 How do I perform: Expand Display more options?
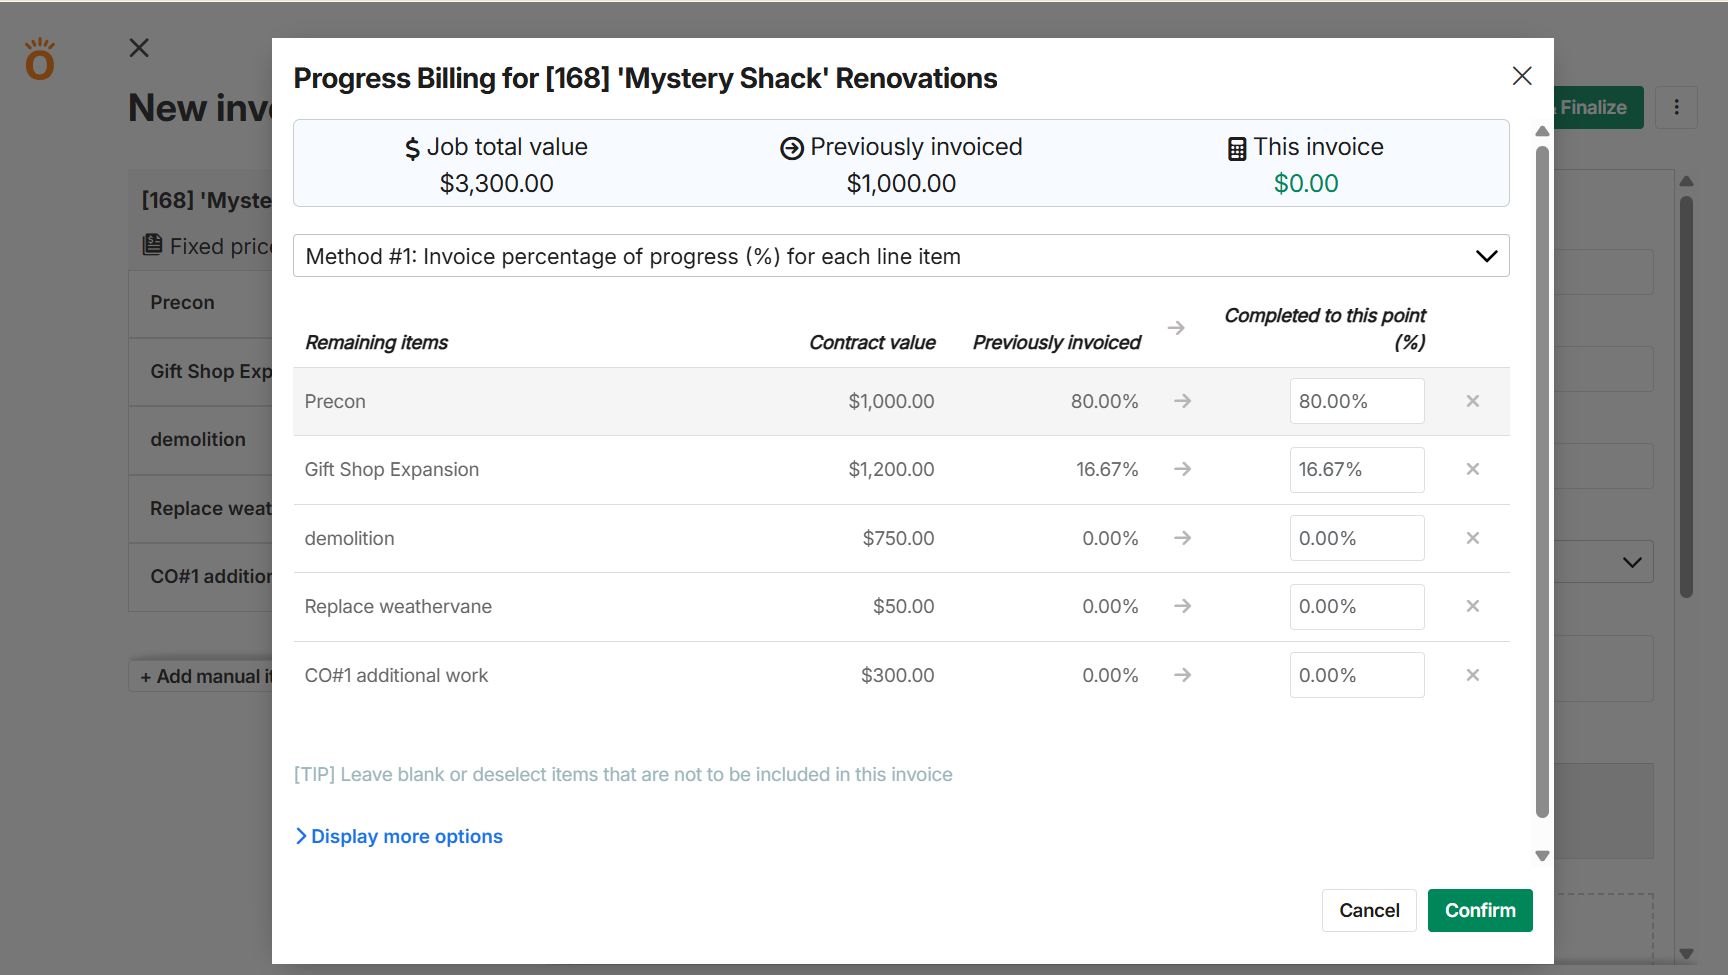click(x=399, y=836)
